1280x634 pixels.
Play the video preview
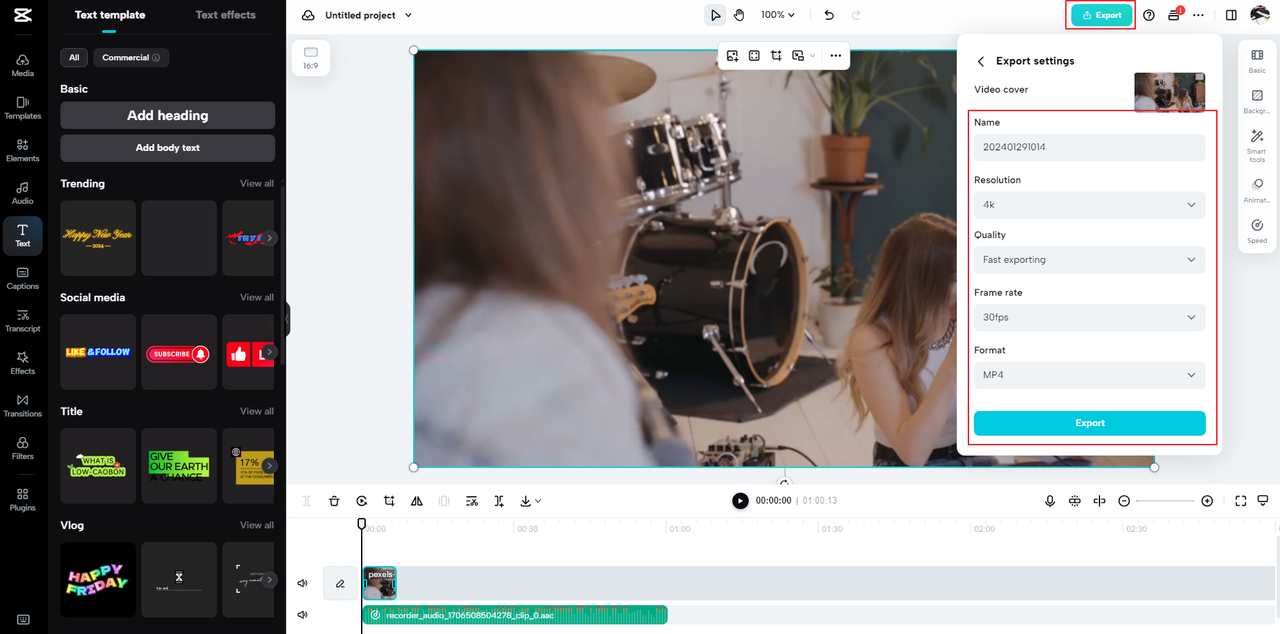point(740,501)
